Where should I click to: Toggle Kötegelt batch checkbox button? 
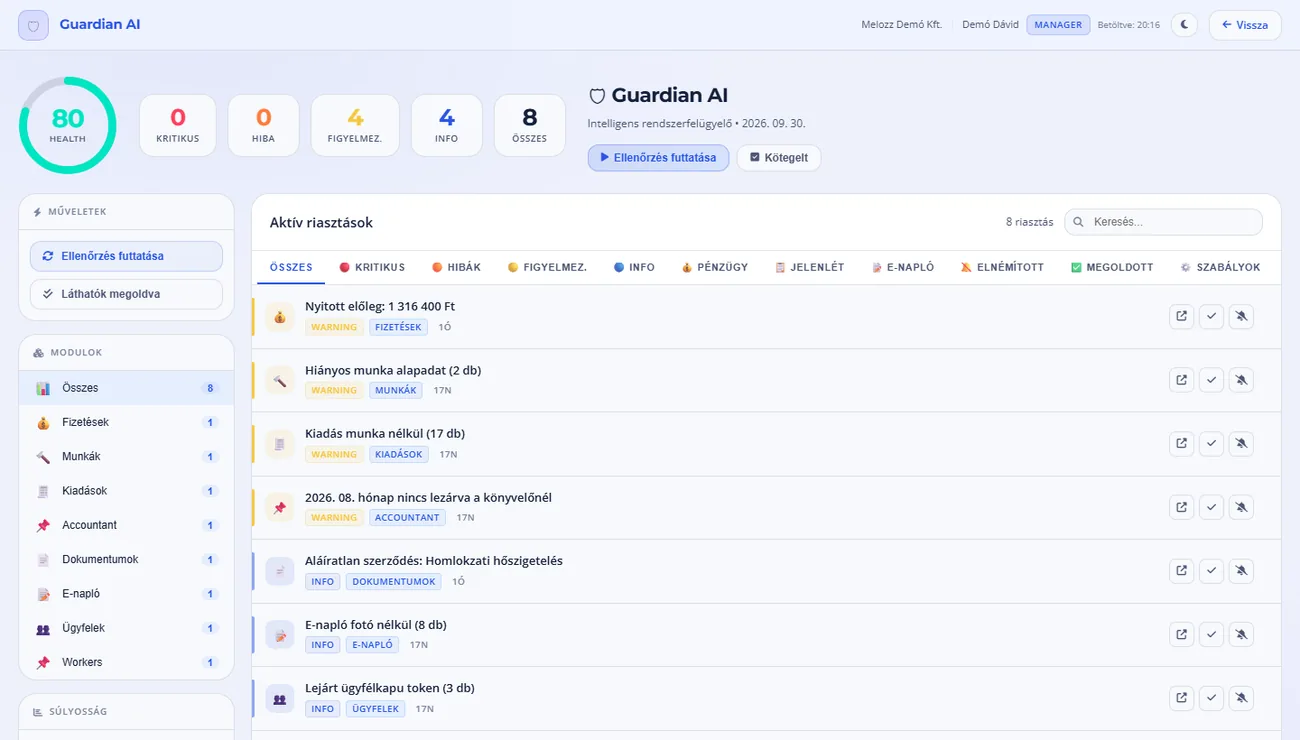pyautogui.click(x=779, y=158)
